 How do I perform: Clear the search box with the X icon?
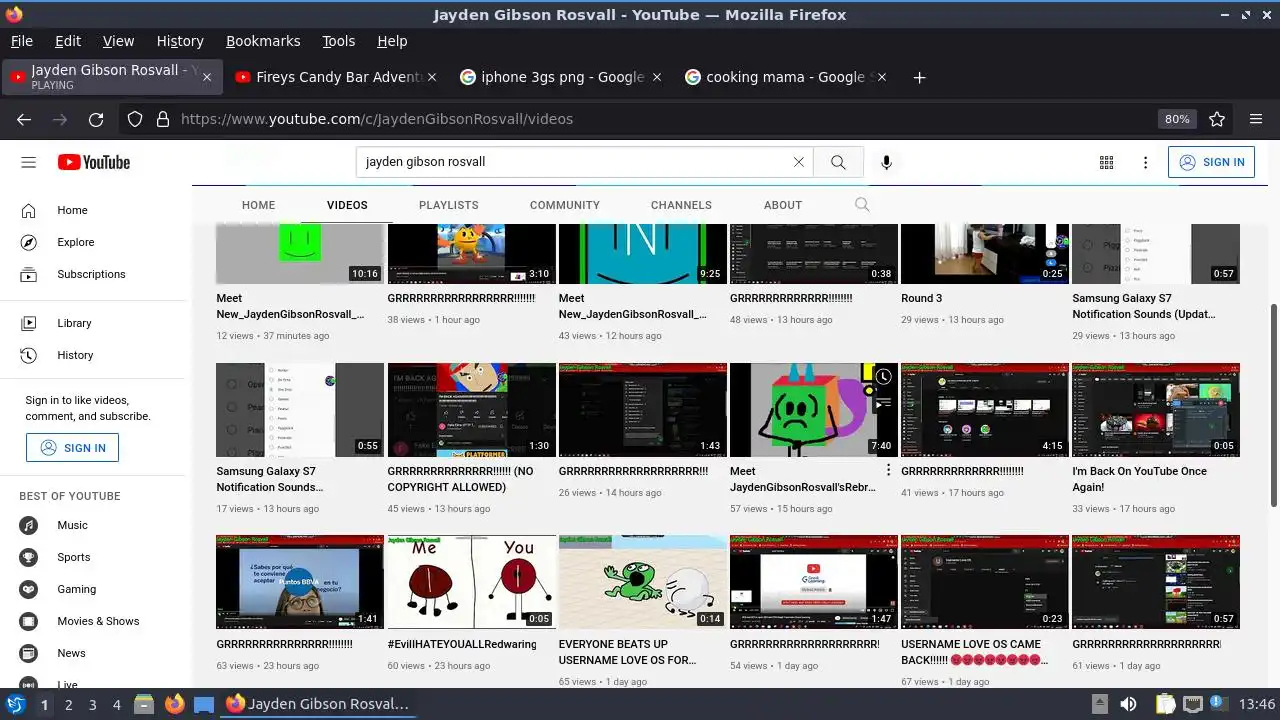[x=798, y=162]
